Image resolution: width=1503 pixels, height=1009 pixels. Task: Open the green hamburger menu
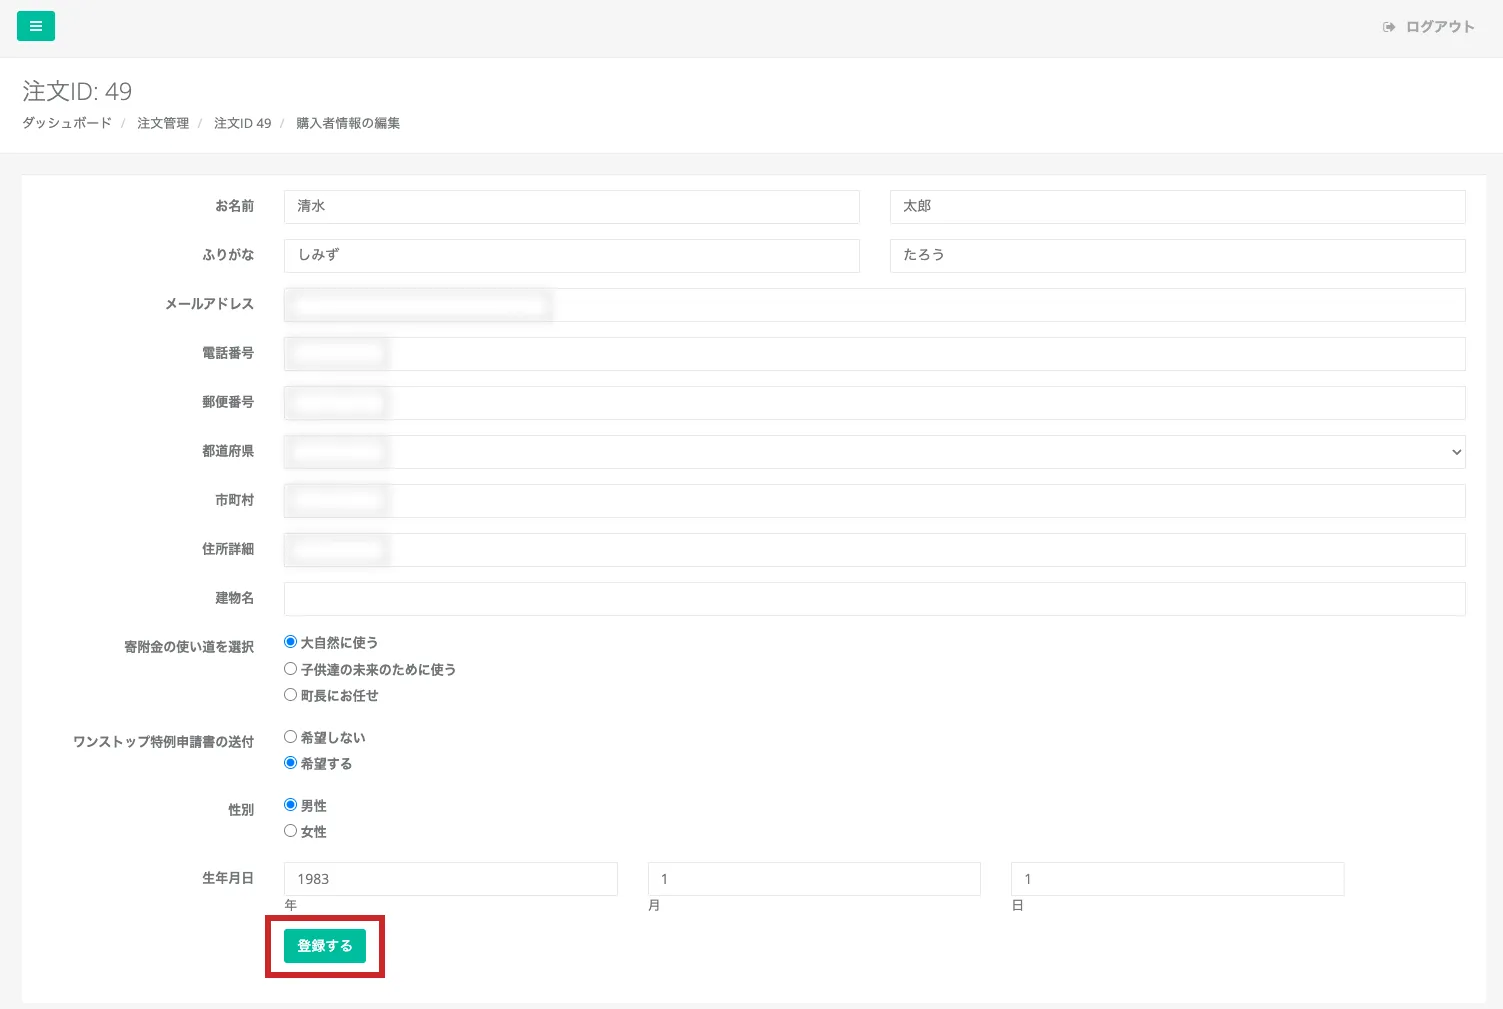click(x=36, y=26)
